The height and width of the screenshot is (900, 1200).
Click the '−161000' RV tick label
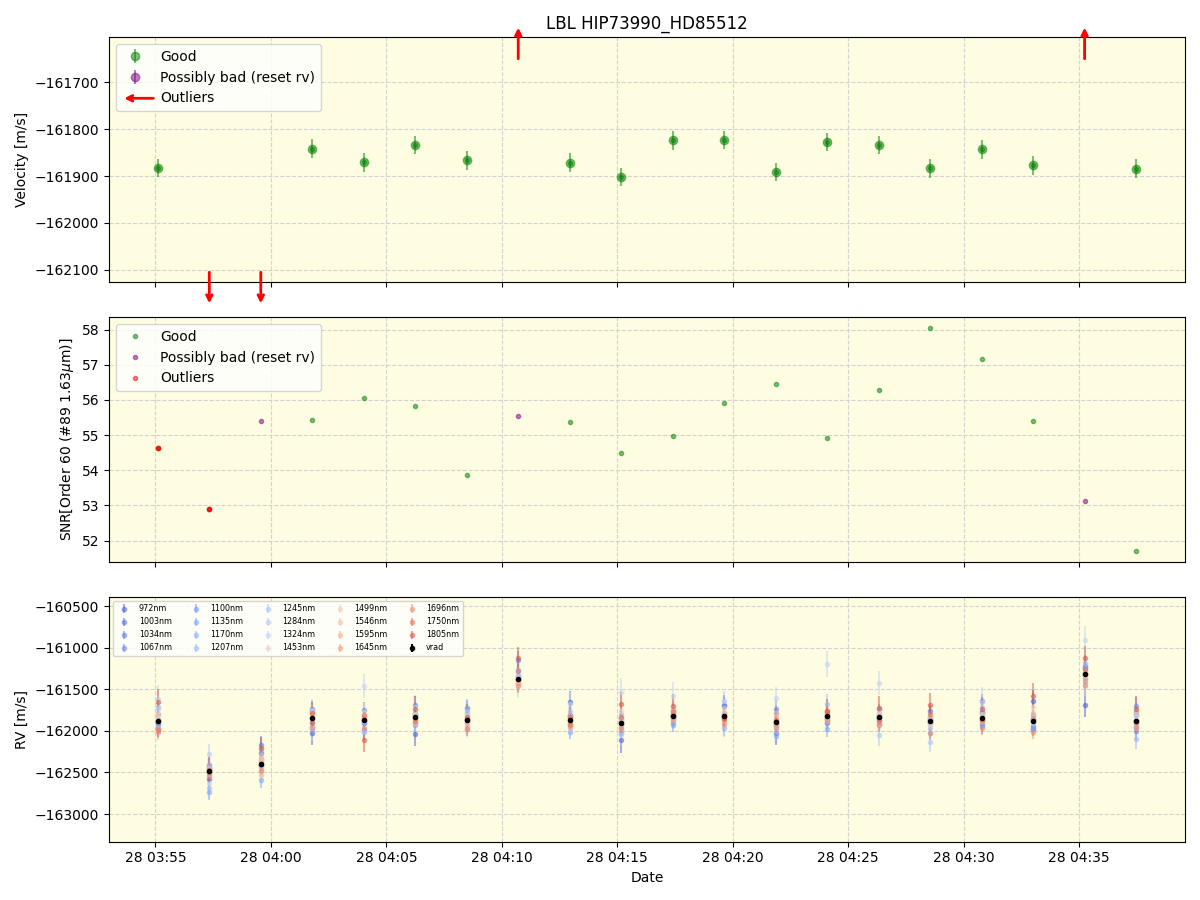pos(69,649)
